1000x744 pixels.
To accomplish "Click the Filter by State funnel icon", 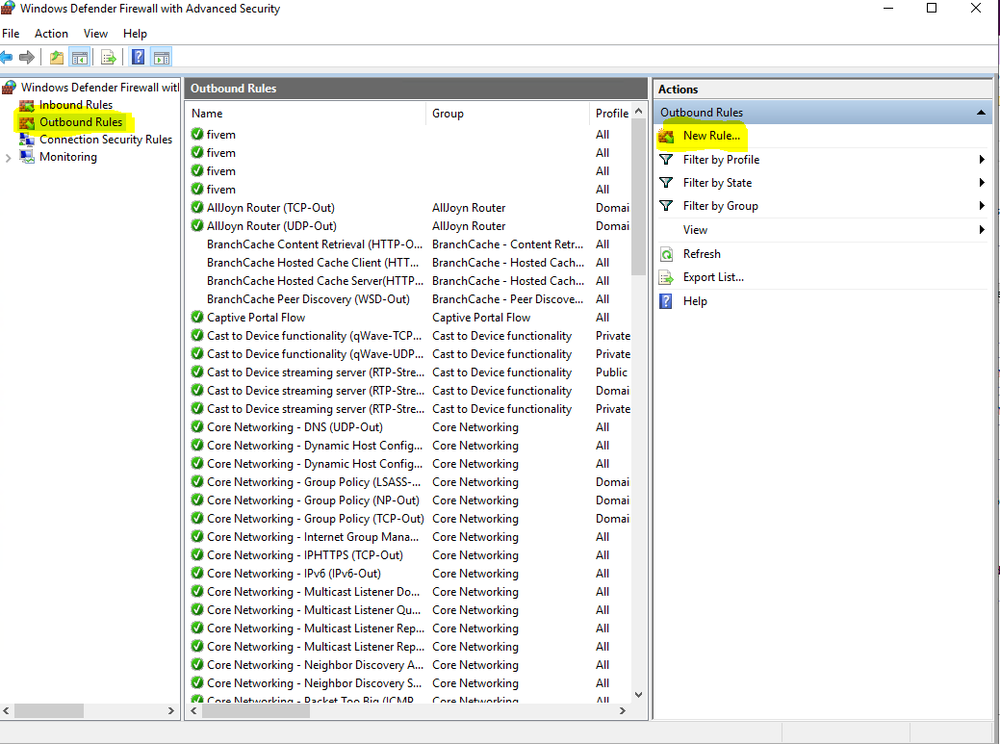I will pyautogui.click(x=666, y=182).
